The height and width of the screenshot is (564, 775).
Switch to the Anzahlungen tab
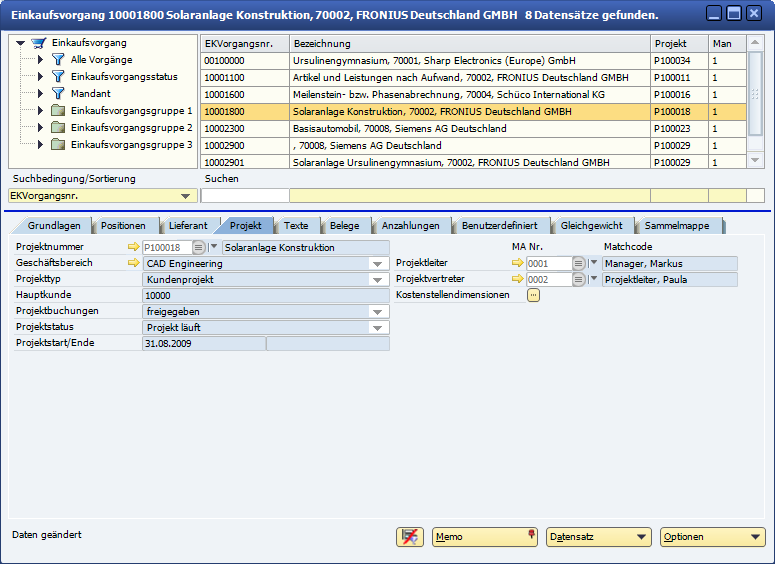click(x=410, y=225)
